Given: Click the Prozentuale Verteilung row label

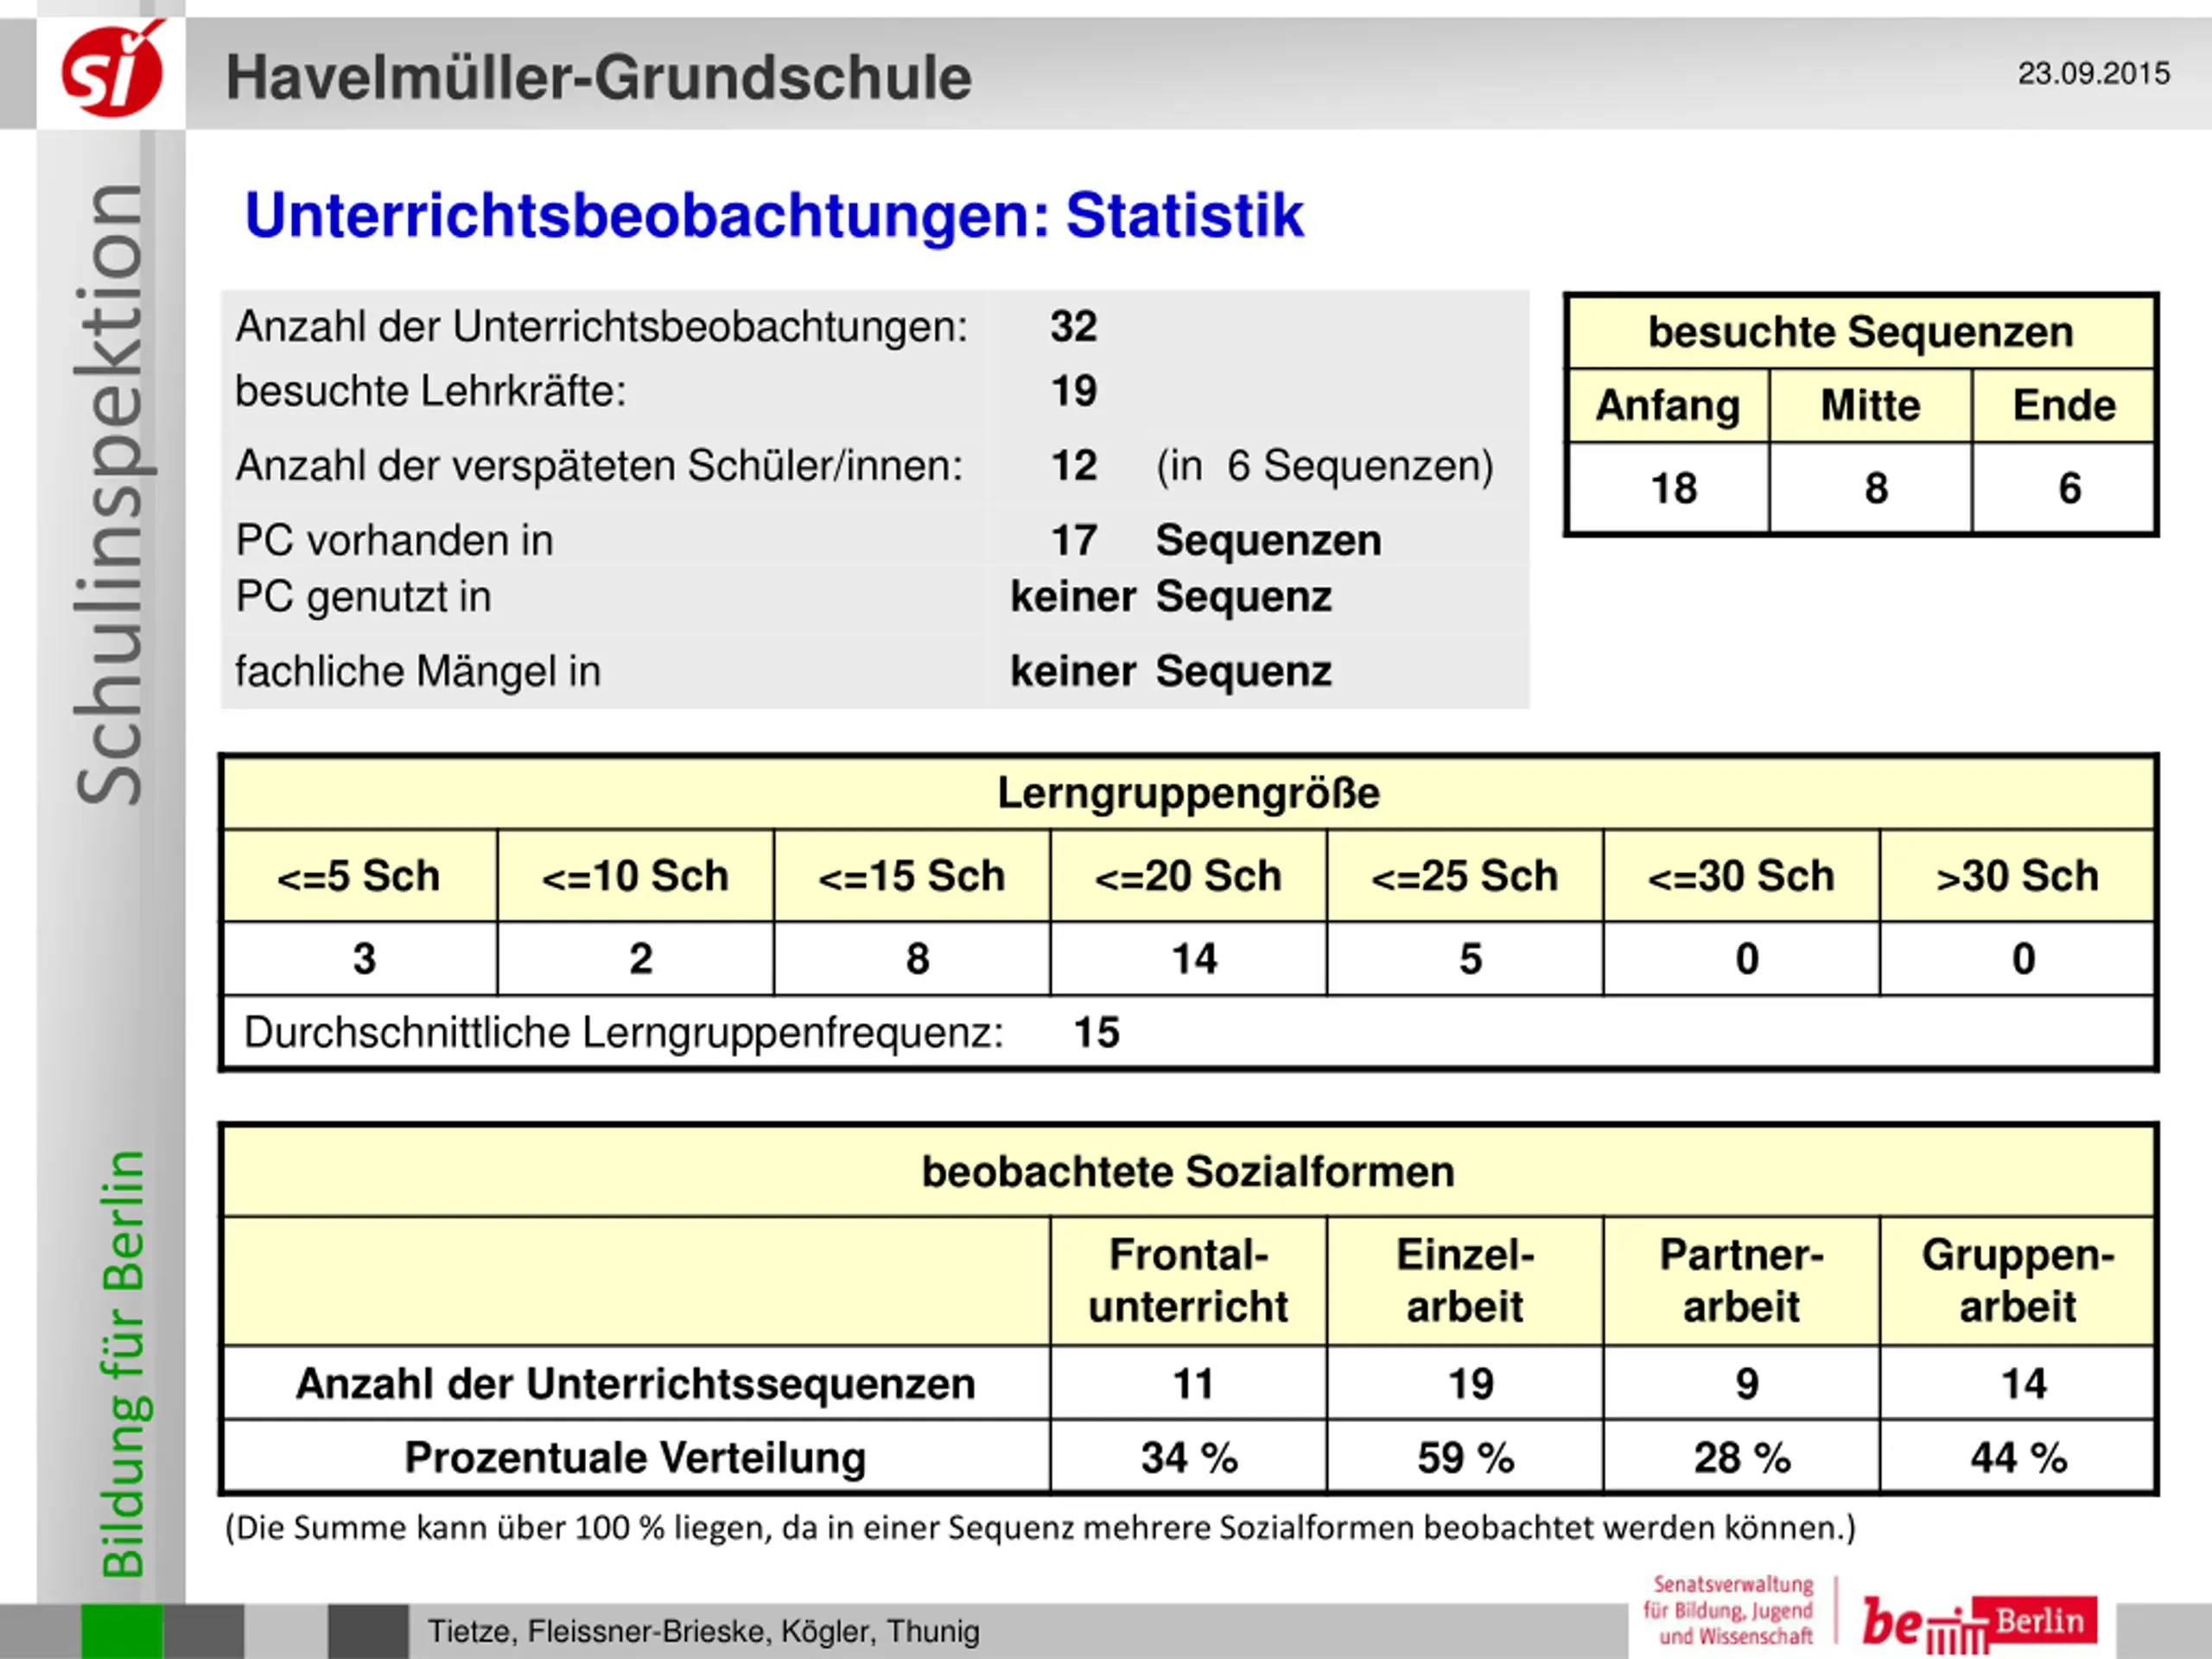Looking at the screenshot, I should coord(634,1457).
